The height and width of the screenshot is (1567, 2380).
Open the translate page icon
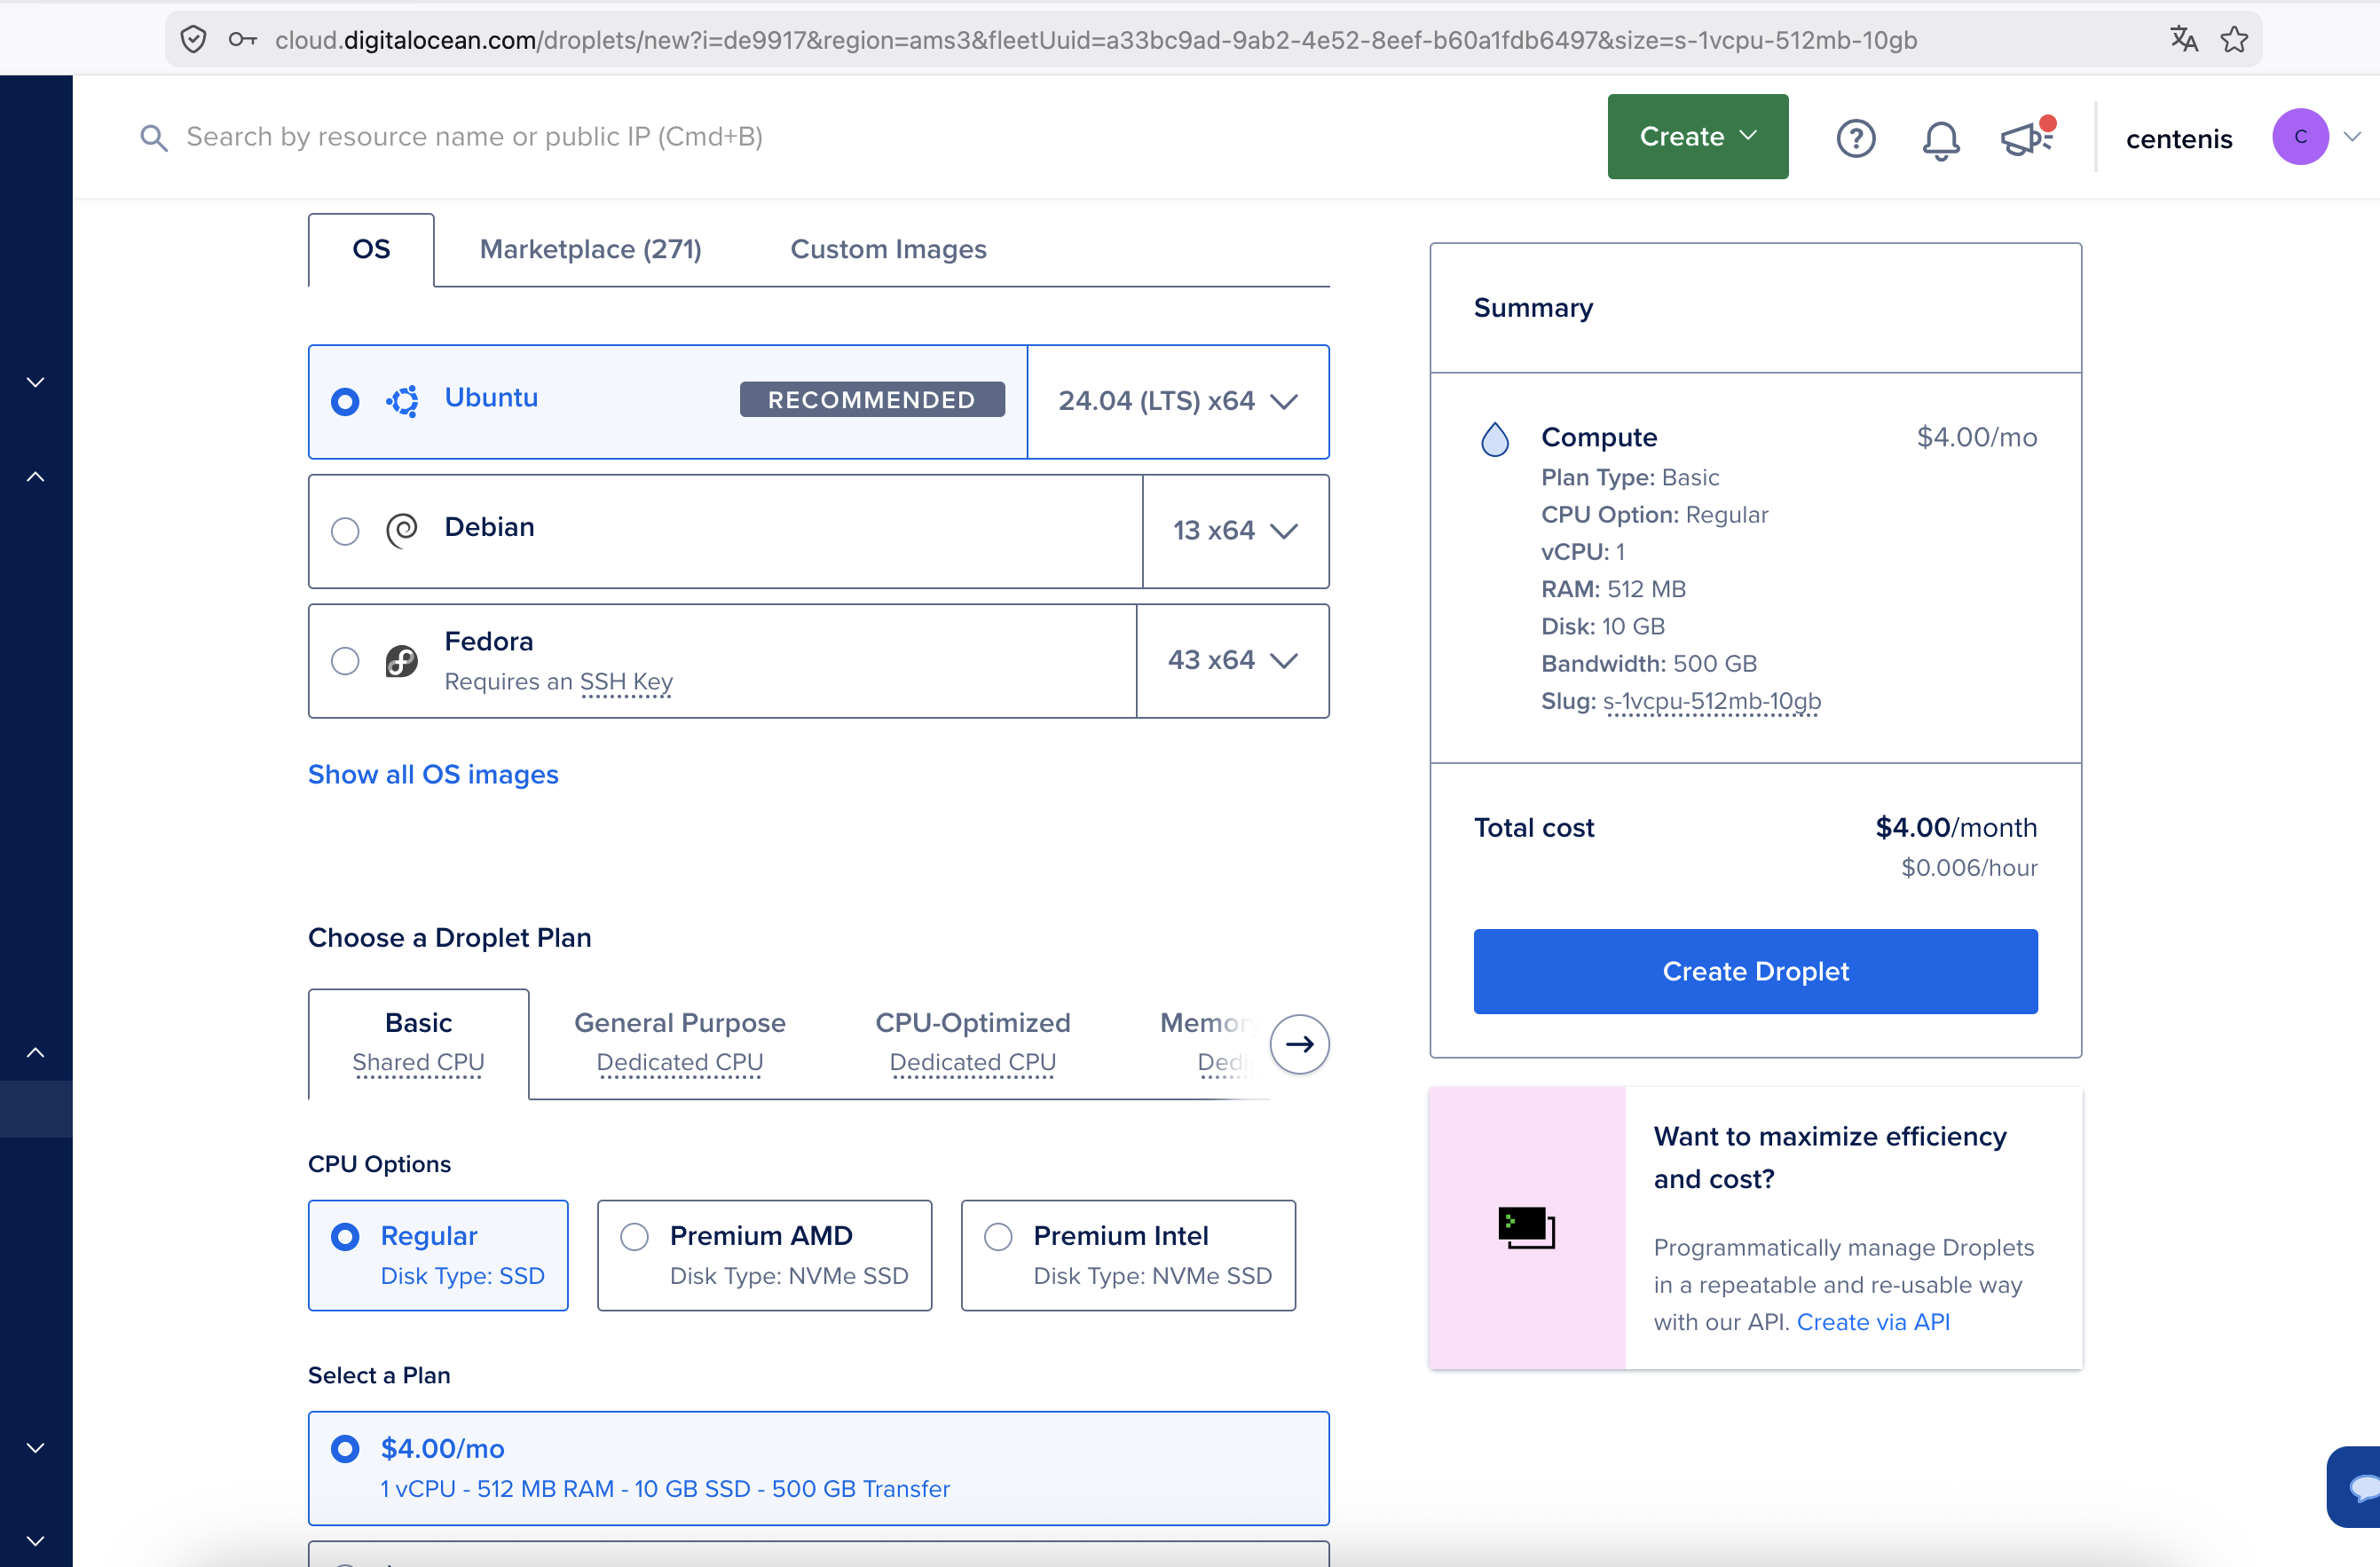2183,39
